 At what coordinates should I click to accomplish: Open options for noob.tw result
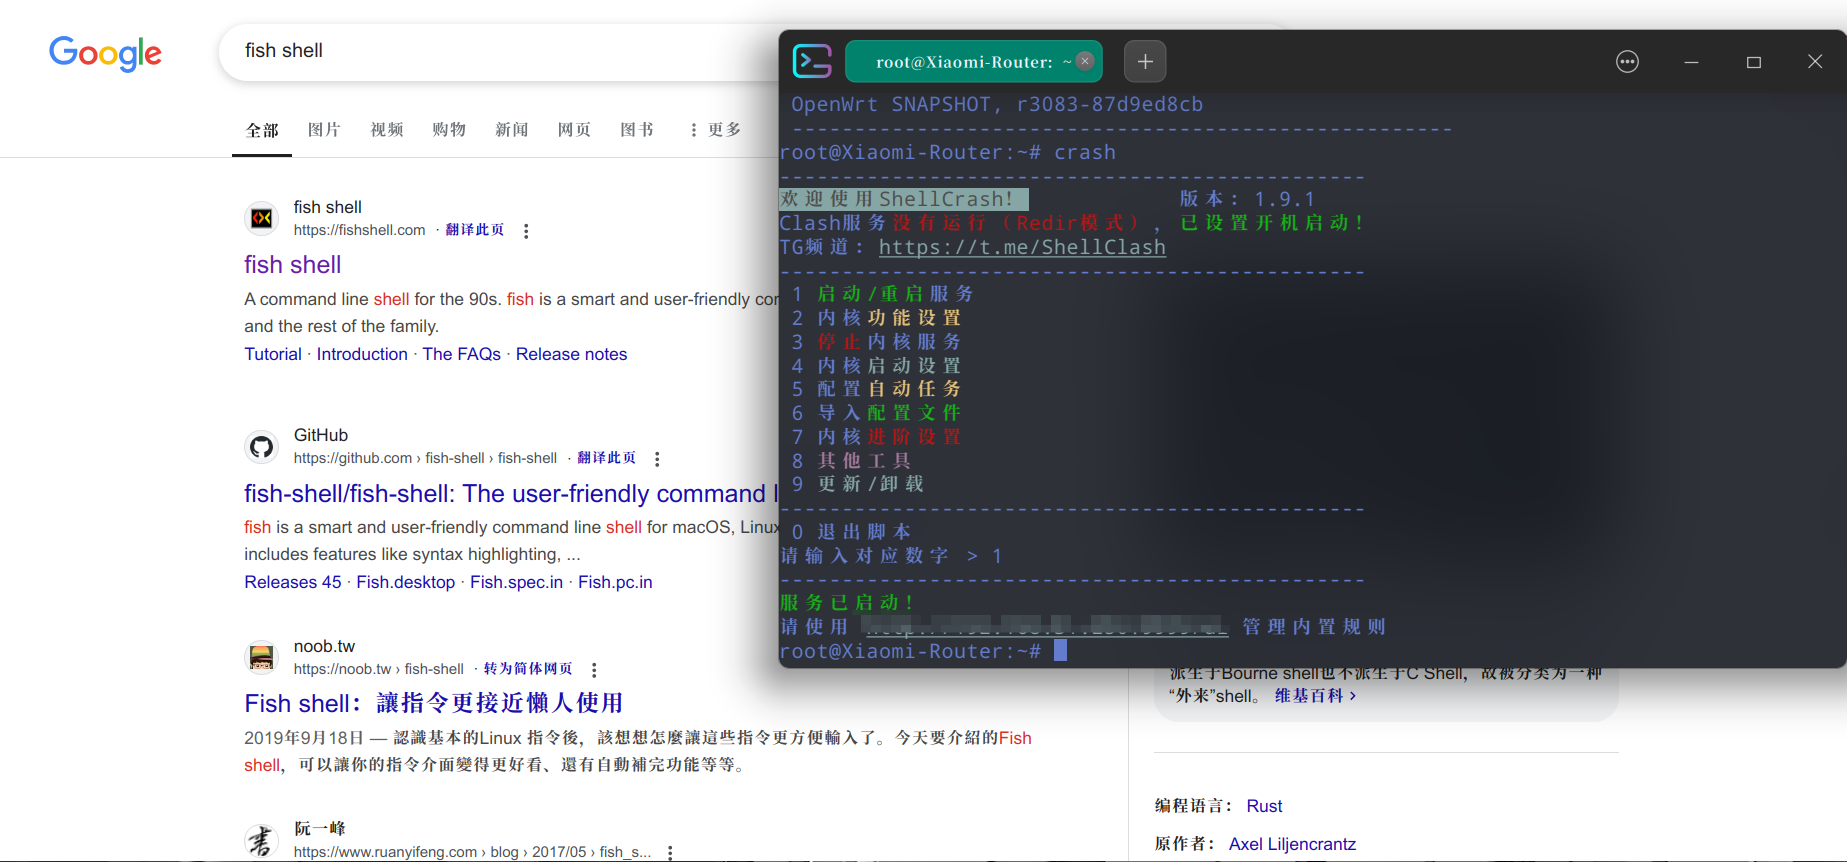[x=594, y=670]
